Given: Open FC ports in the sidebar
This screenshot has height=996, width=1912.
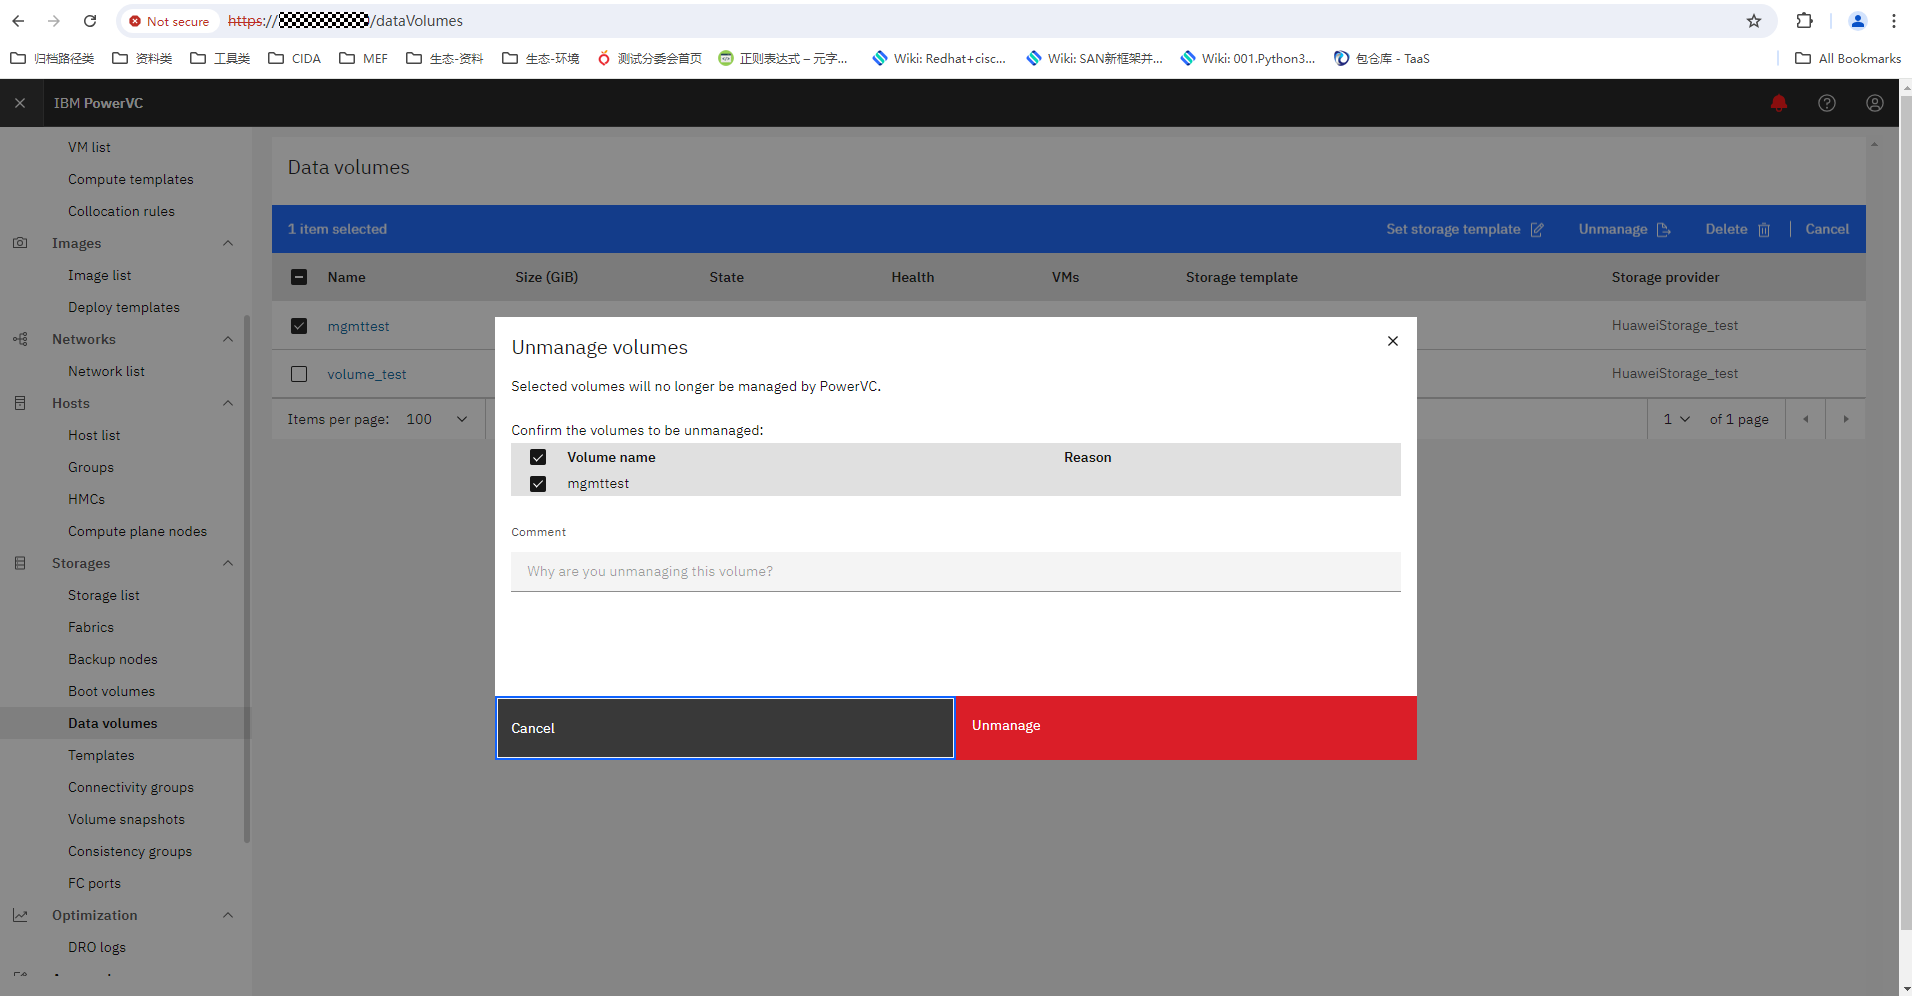Looking at the screenshot, I should pyautogui.click(x=95, y=883).
